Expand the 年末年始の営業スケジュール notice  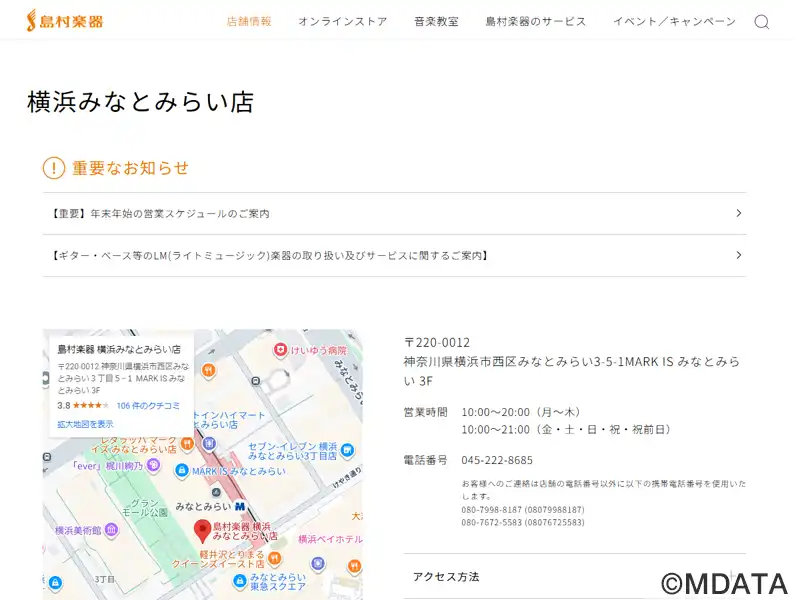pyautogui.click(x=394, y=214)
